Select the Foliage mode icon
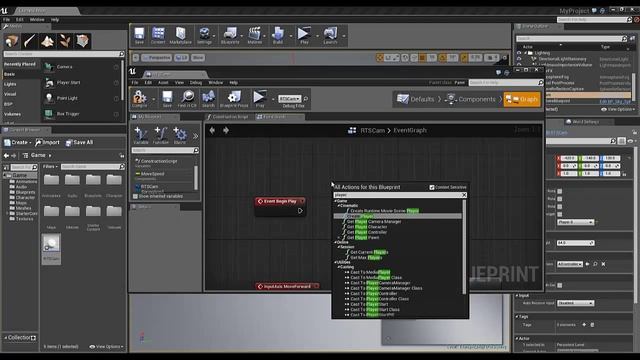Image resolution: width=640 pixels, height=360 pixels. (x=65, y=41)
